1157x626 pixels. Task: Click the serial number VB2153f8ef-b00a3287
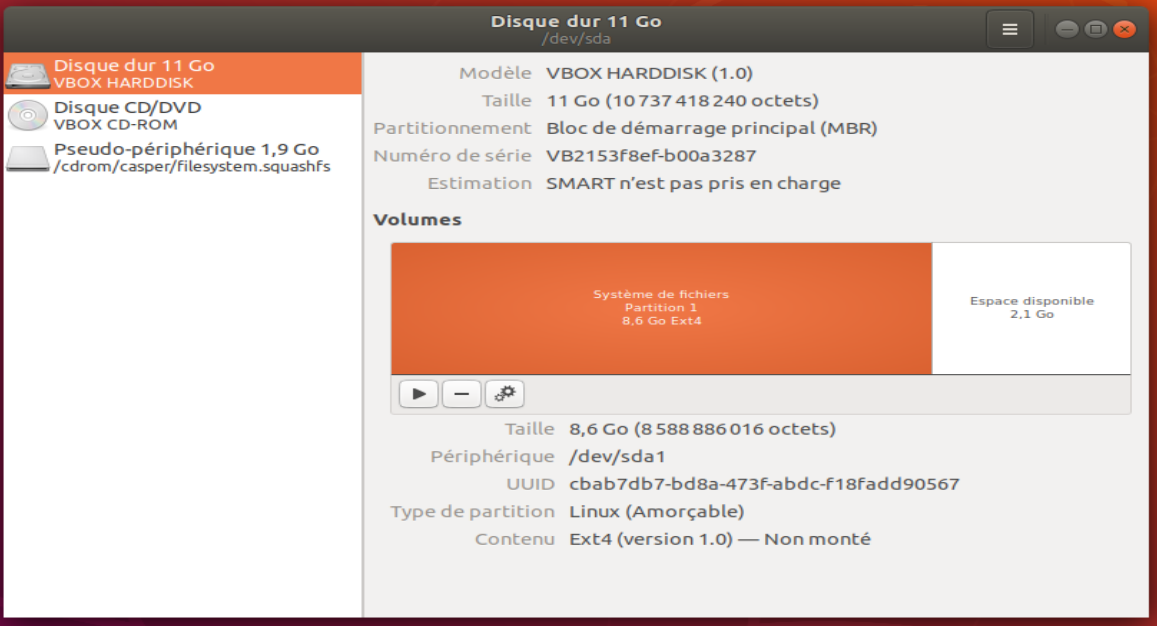(651, 156)
